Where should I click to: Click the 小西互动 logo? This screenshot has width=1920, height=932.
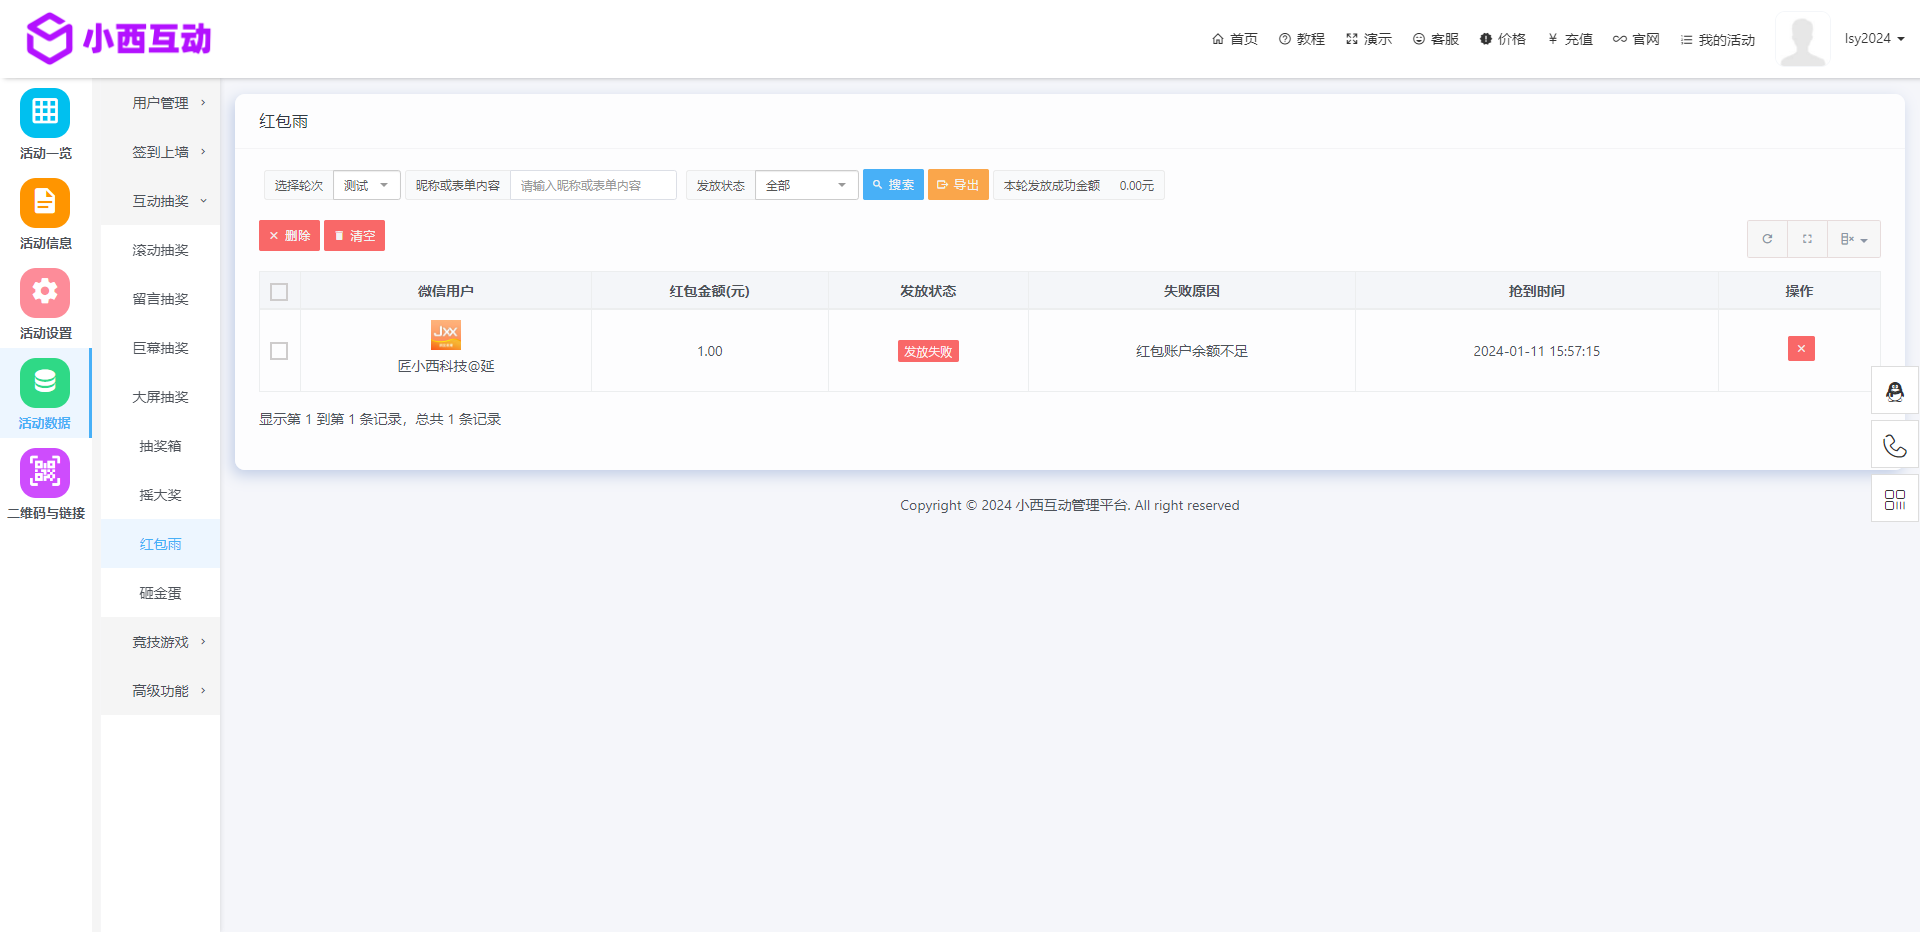pyautogui.click(x=118, y=39)
